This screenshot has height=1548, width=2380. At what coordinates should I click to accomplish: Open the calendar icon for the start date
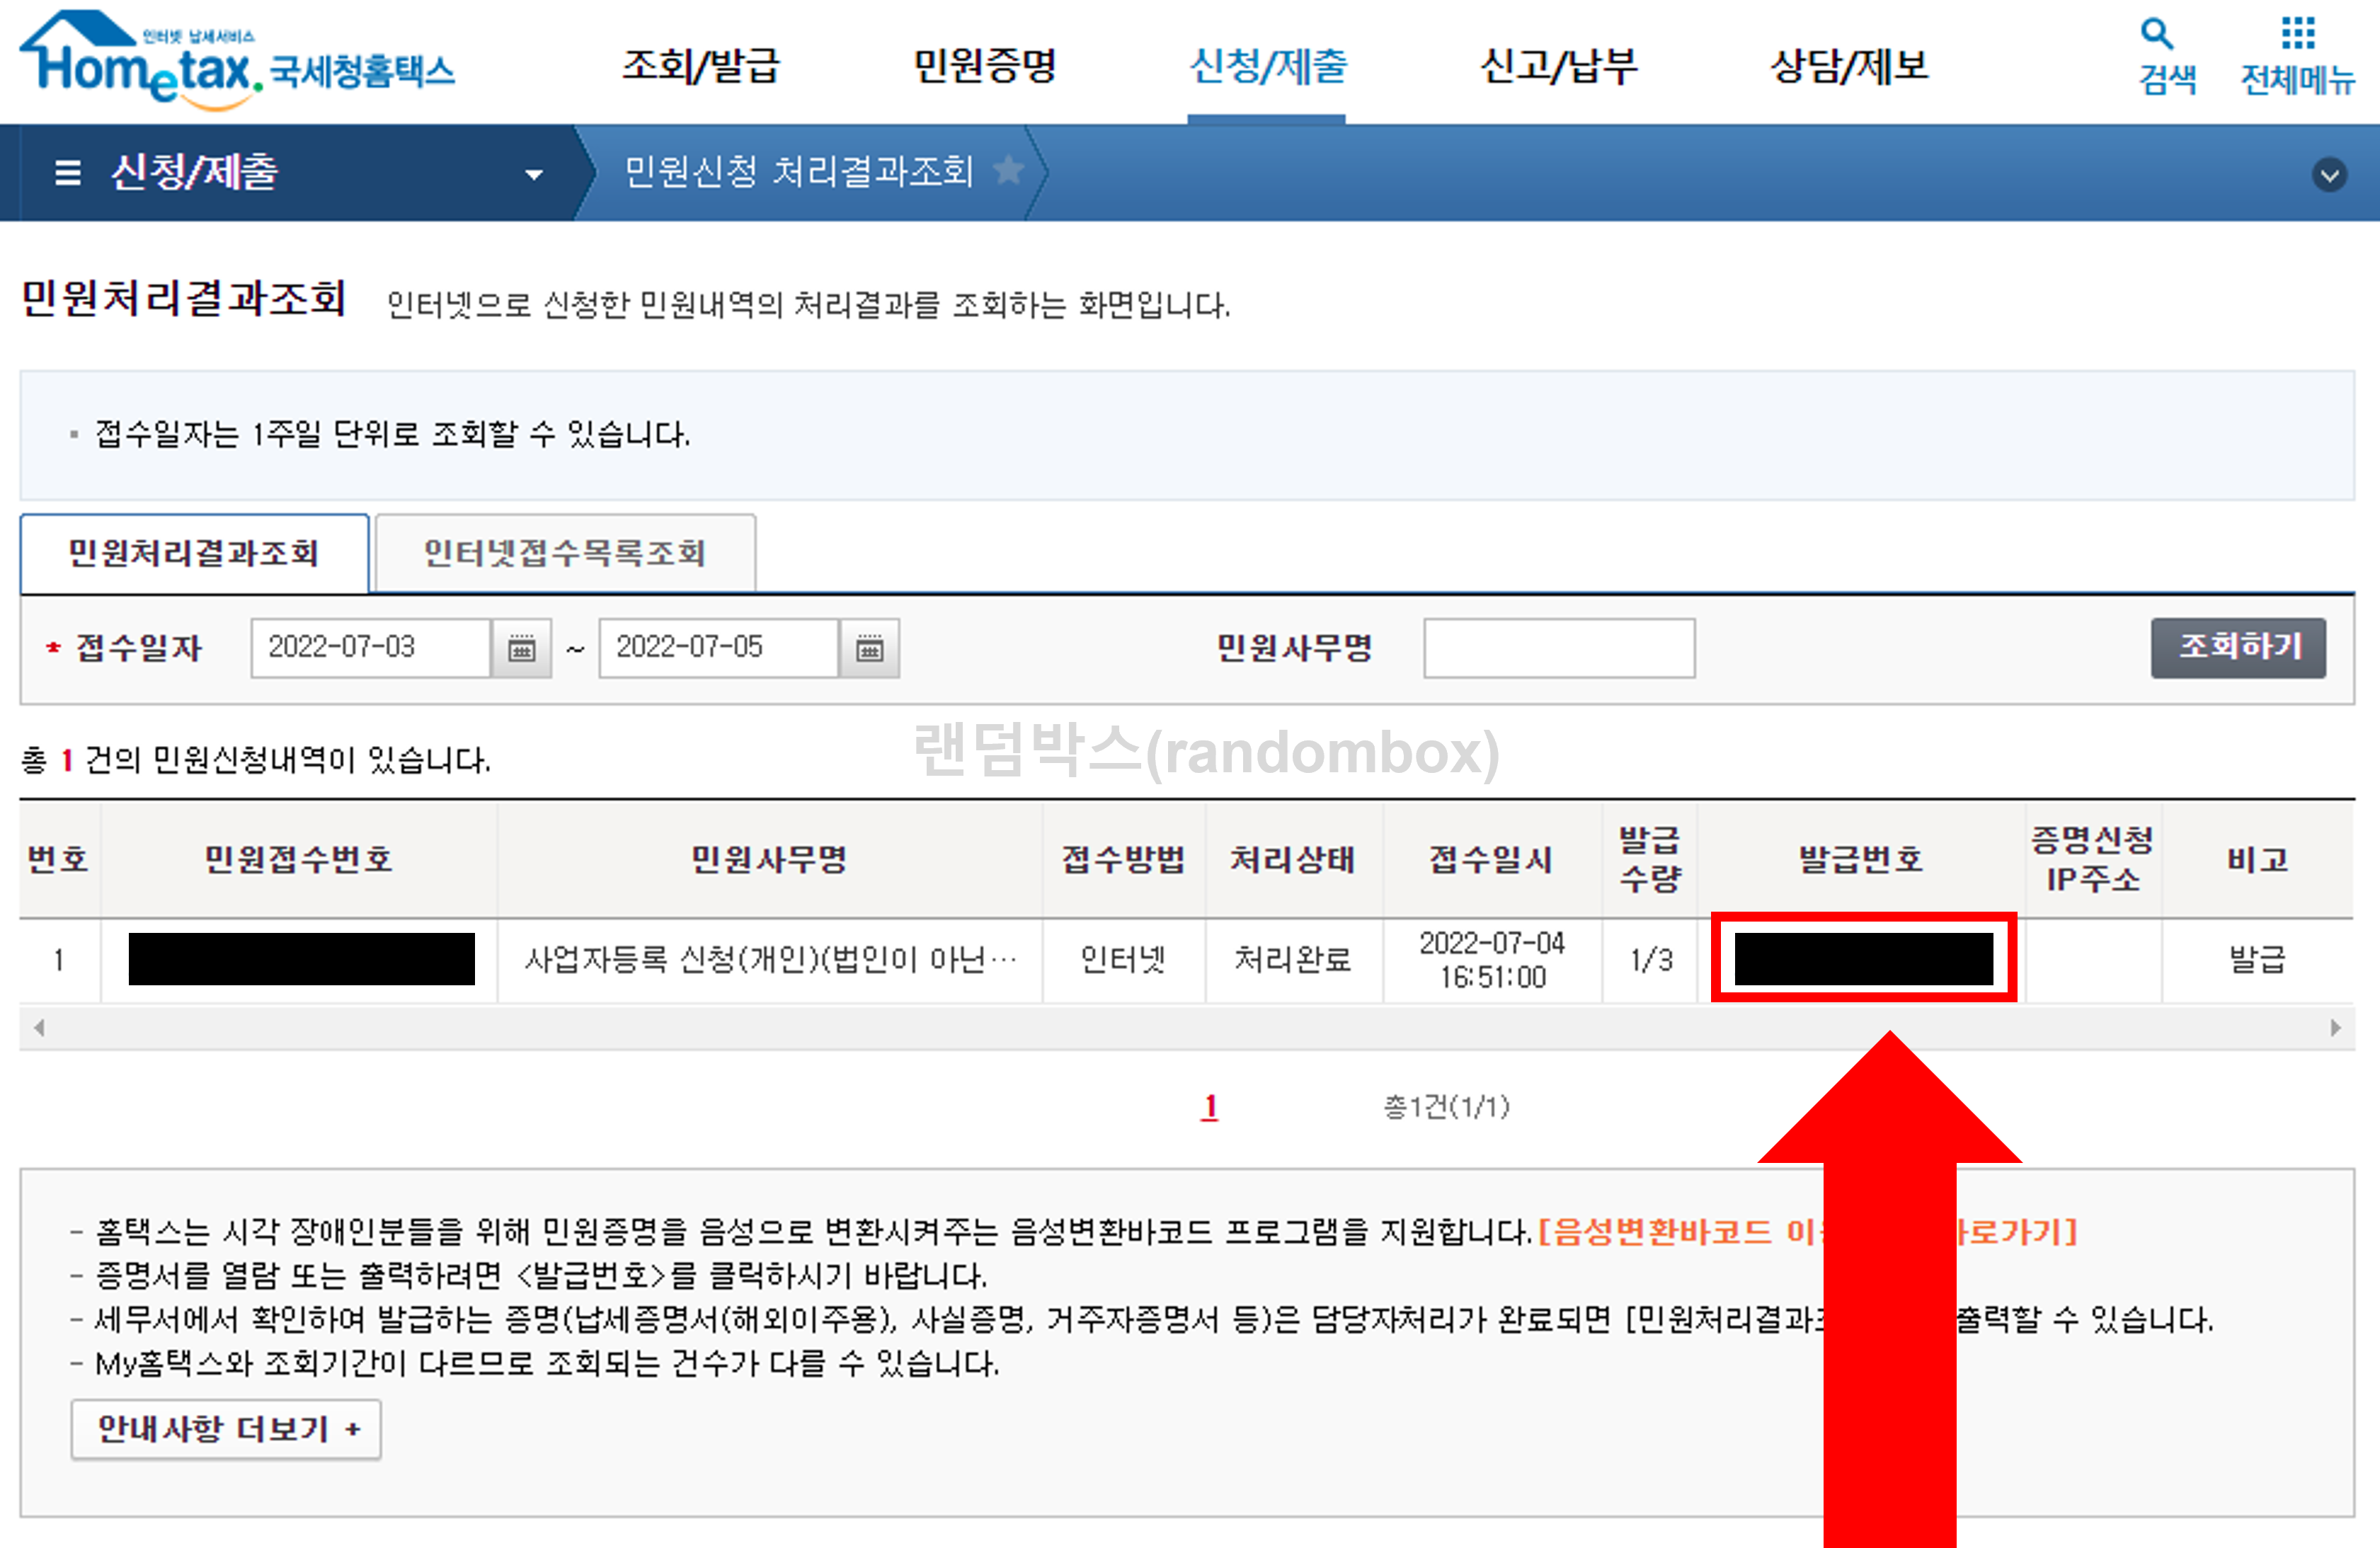point(523,648)
